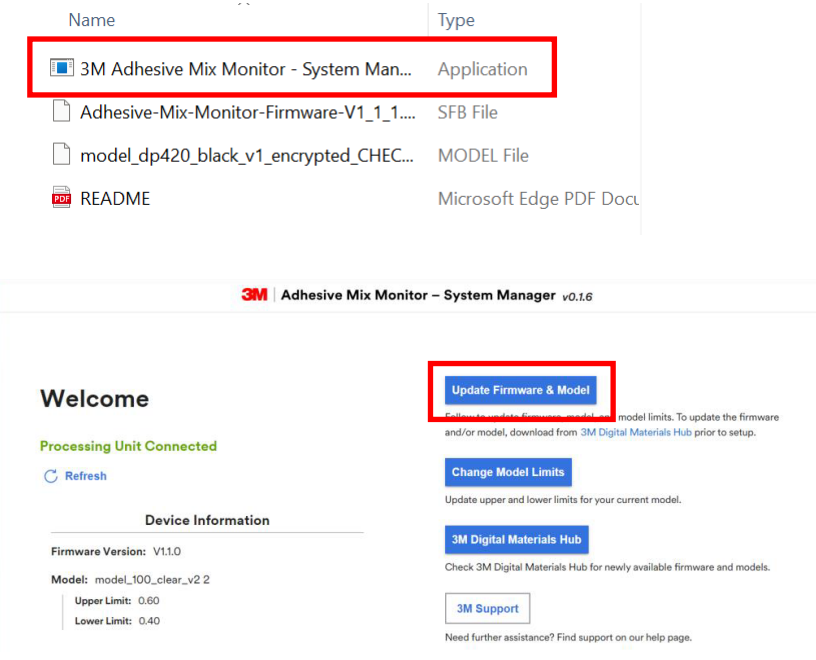Click the 3M Digital Materials Hub button
816x660 pixels.
(516, 539)
